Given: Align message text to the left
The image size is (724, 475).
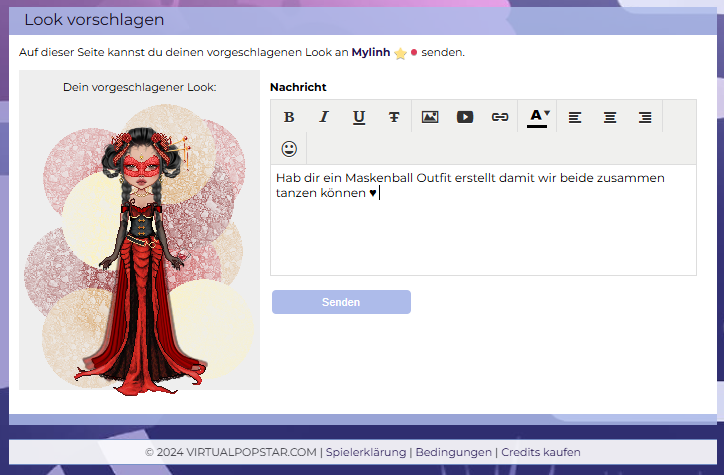Looking at the screenshot, I should [575, 117].
